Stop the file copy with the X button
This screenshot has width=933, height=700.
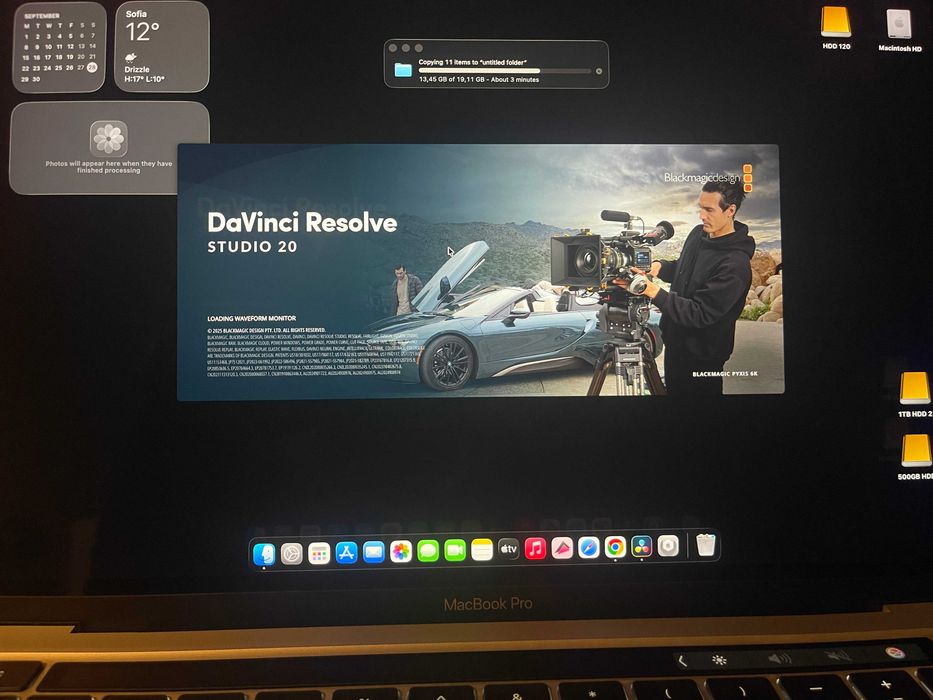click(x=599, y=71)
